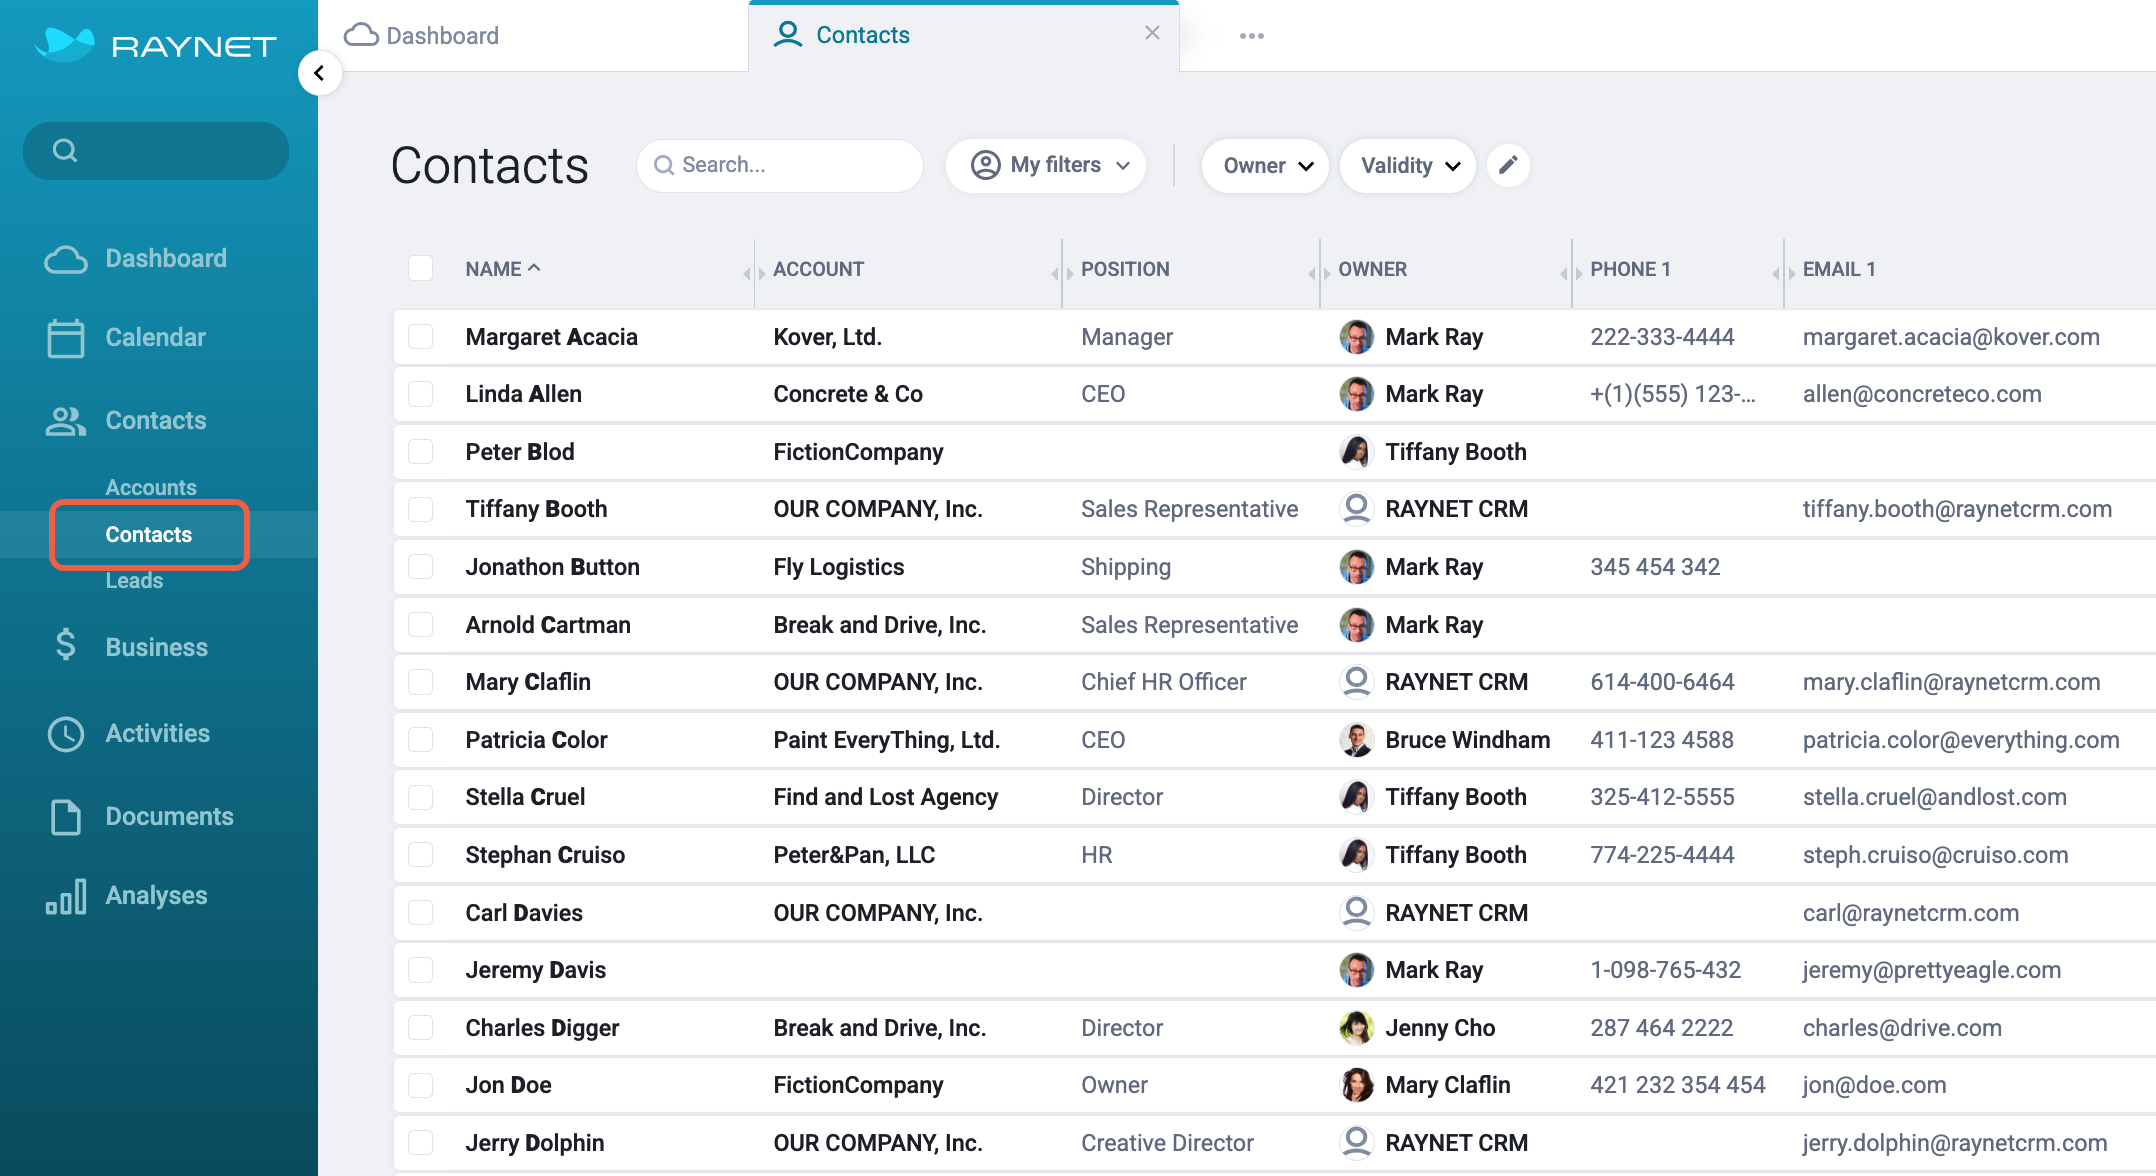Open Accounts in sidebar submenu

pos(151,487)
